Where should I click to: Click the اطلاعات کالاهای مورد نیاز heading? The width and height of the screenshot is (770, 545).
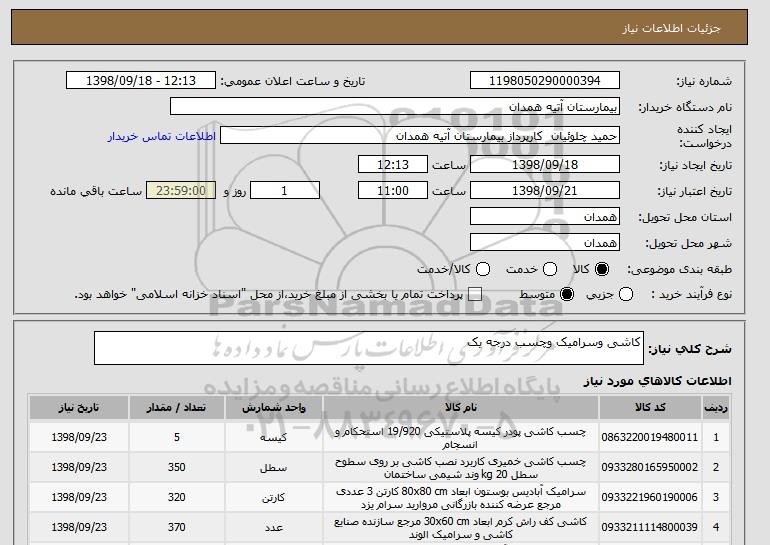click(x=657, y=381)
